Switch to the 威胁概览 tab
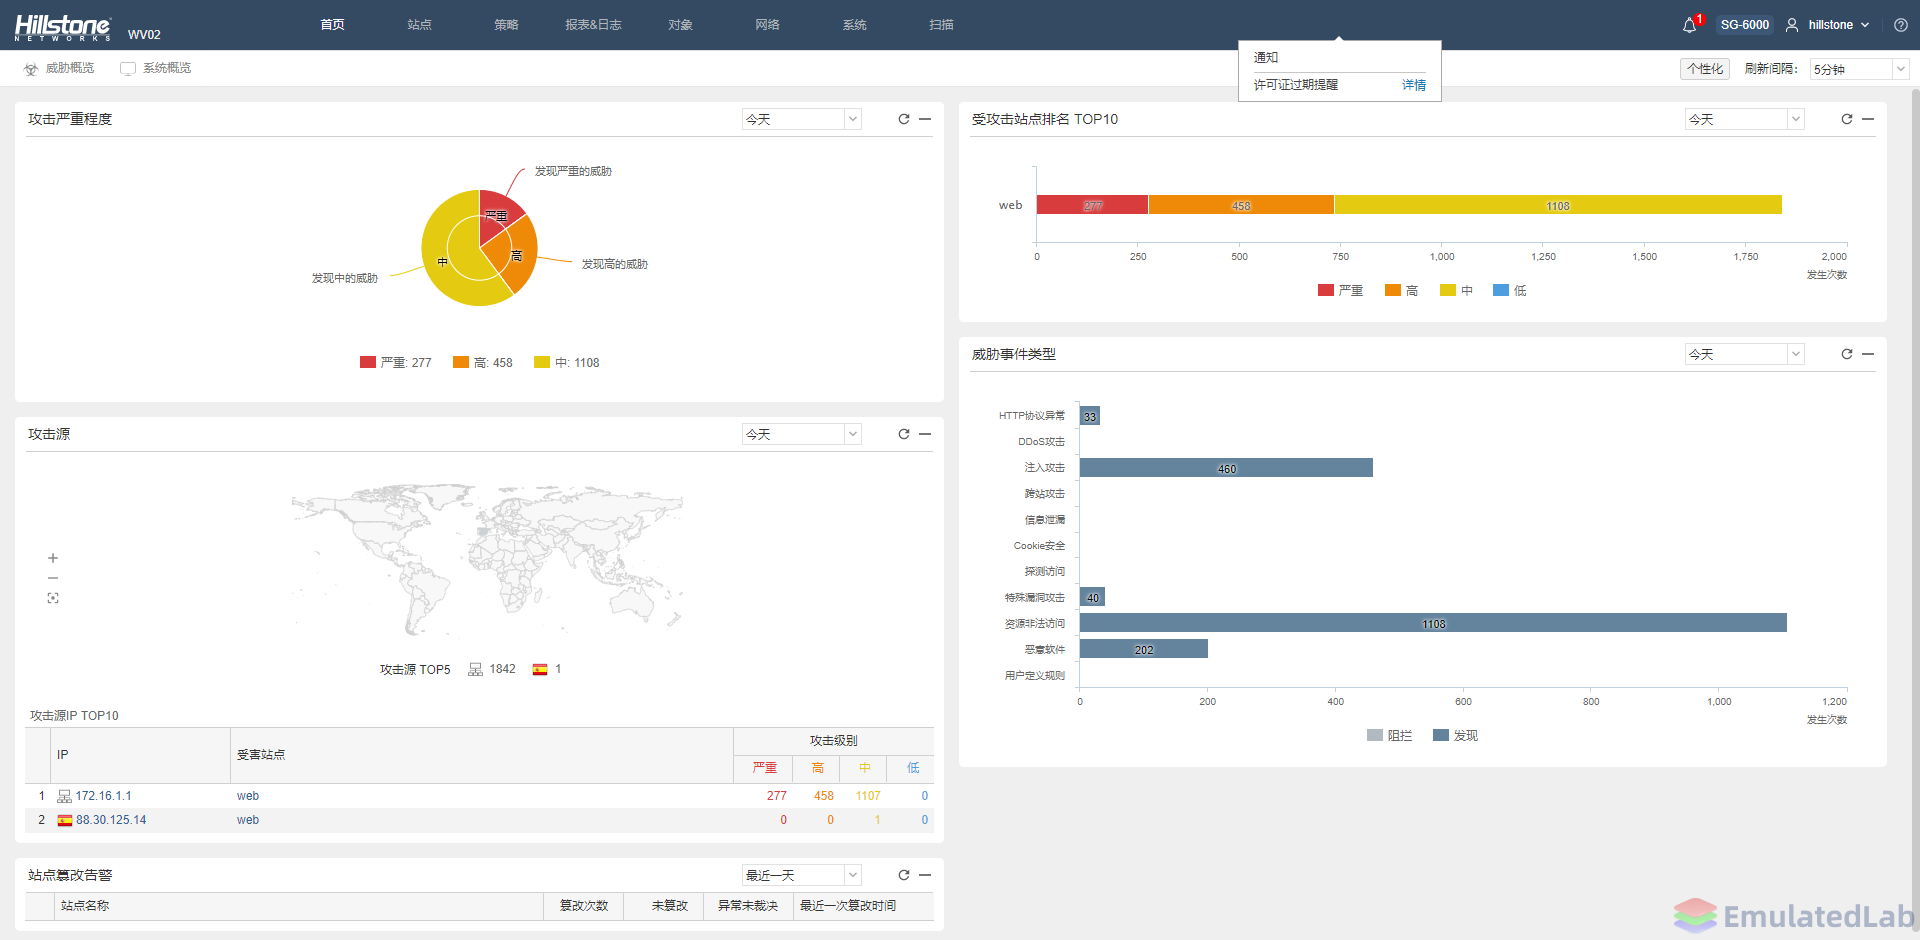The width and height of the screenshot is (1920, 940). coord(59,68)
